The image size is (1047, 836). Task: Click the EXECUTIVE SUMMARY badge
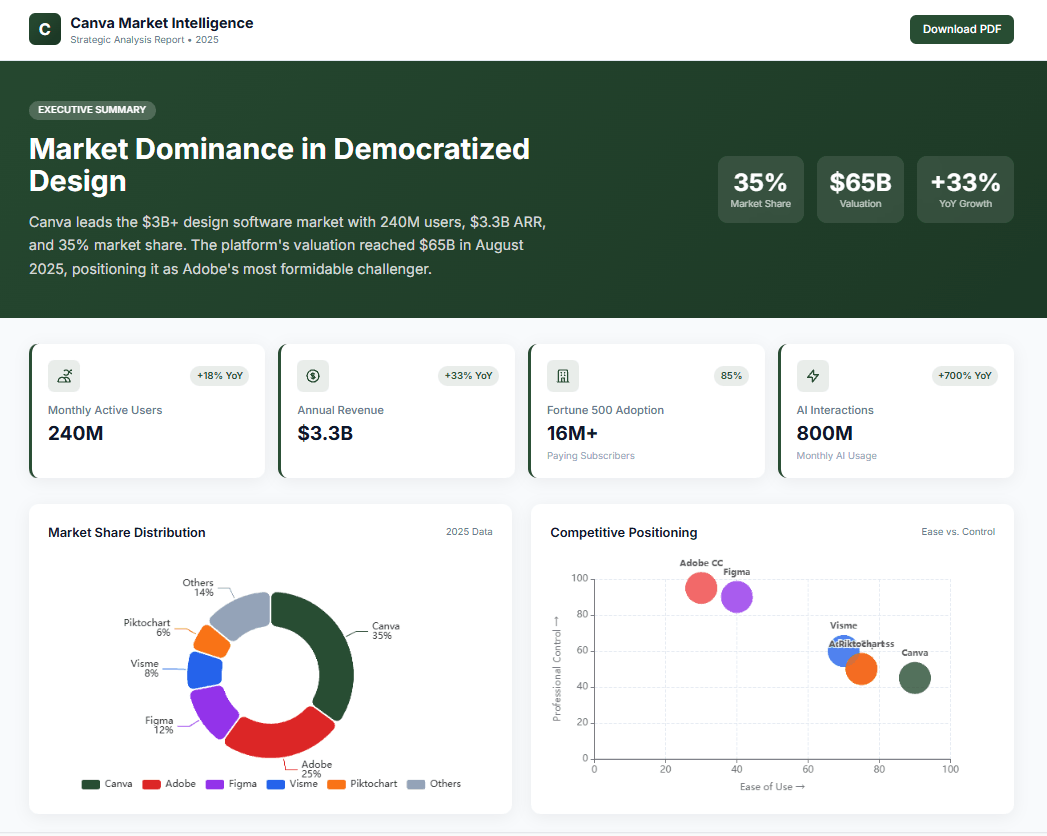pyautogui.click(x=92, y=110)
